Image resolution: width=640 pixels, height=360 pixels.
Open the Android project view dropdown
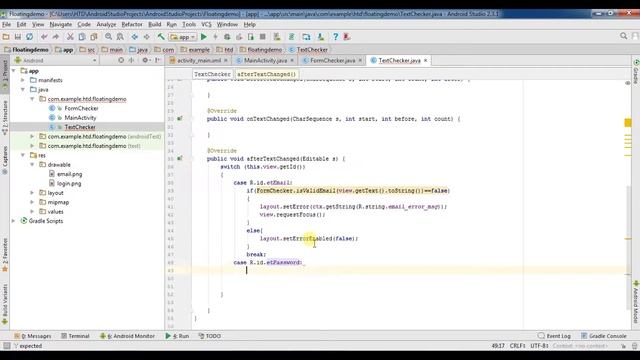tap(56, 60)
